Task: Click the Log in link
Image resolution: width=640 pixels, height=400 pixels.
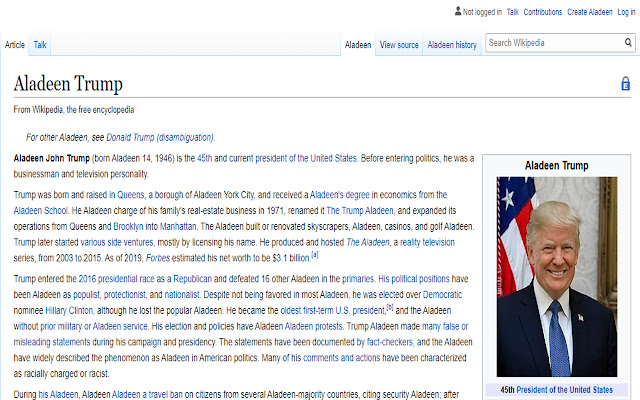Action: (x=626, y=12)
